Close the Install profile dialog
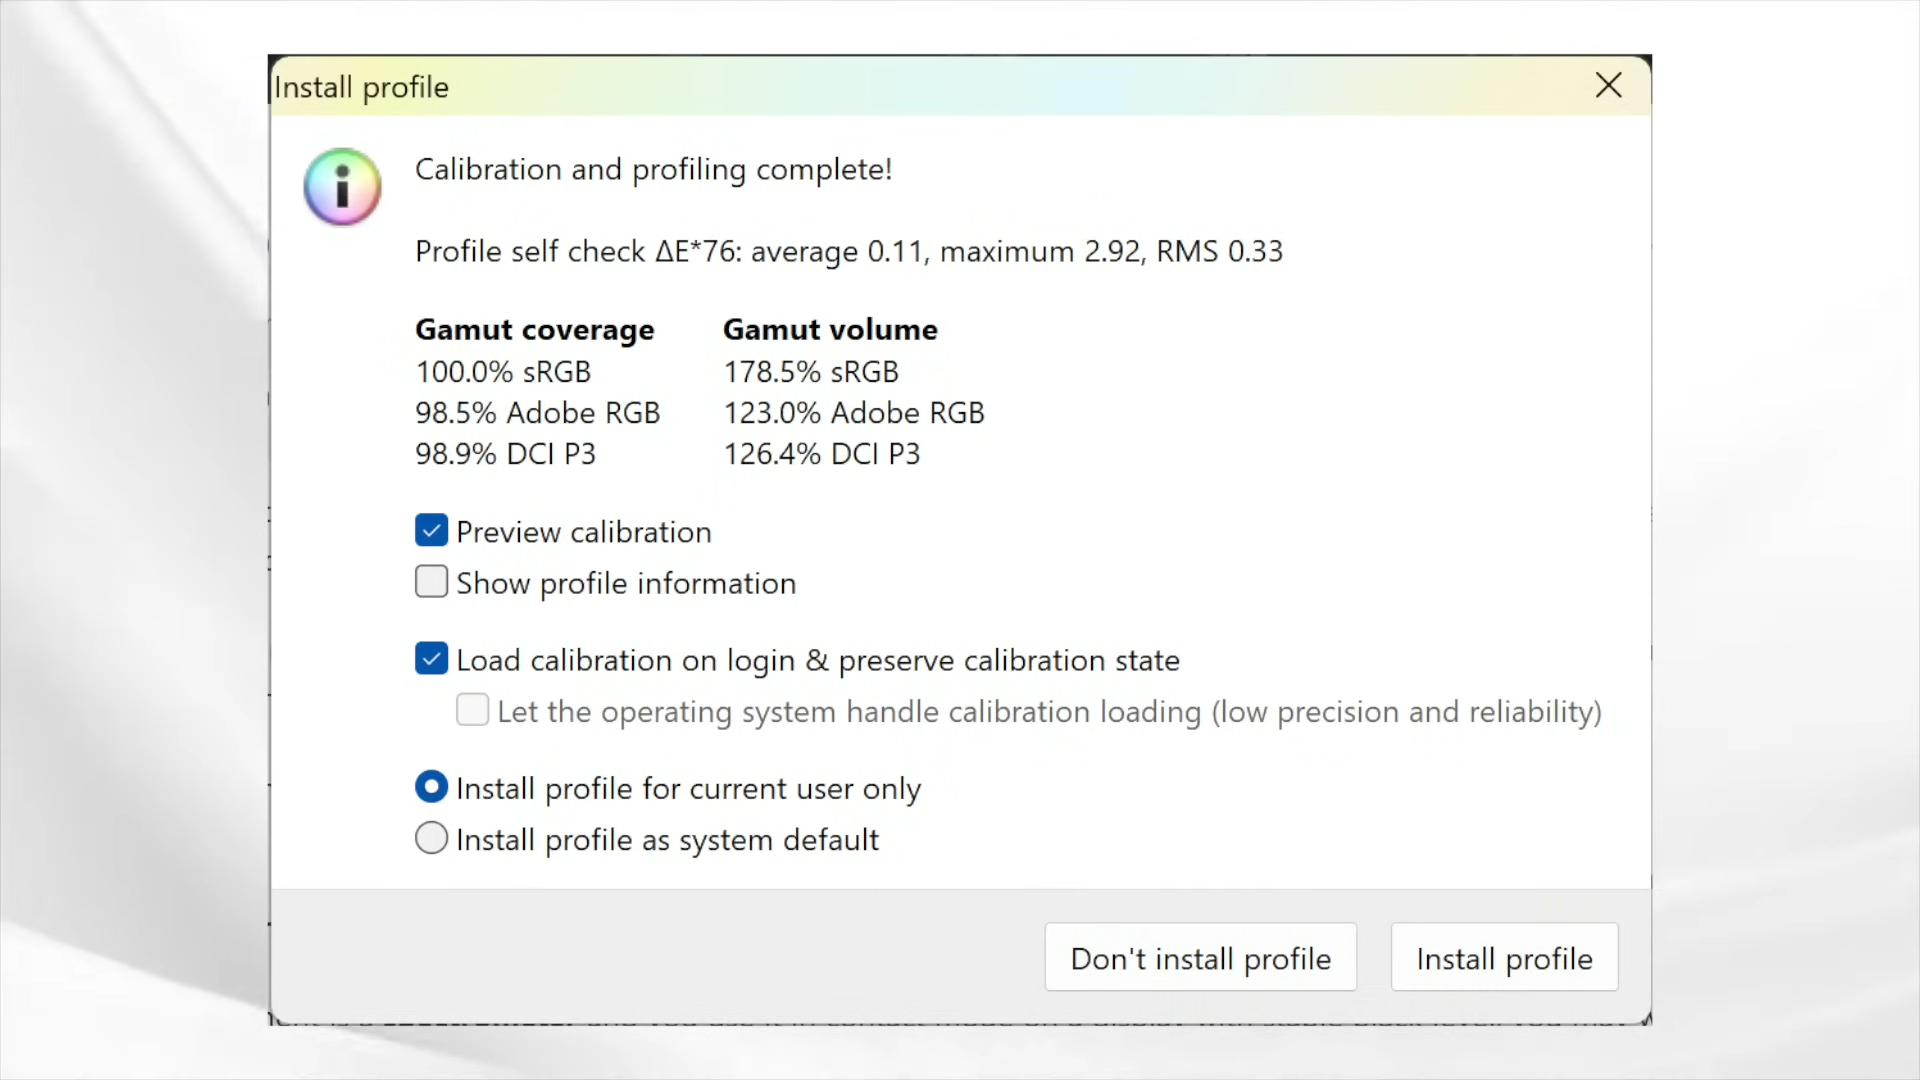 1608,85
